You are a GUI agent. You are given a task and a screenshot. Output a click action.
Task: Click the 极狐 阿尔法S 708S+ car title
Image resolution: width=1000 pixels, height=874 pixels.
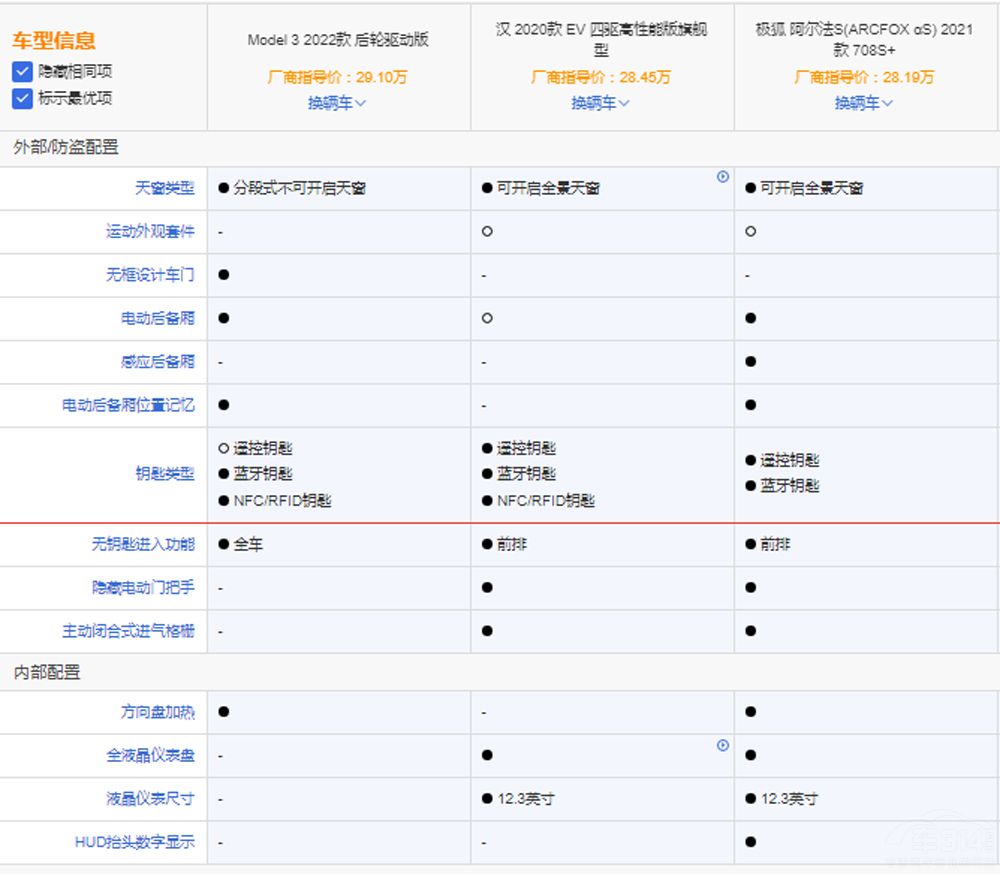tap(864, 39)
